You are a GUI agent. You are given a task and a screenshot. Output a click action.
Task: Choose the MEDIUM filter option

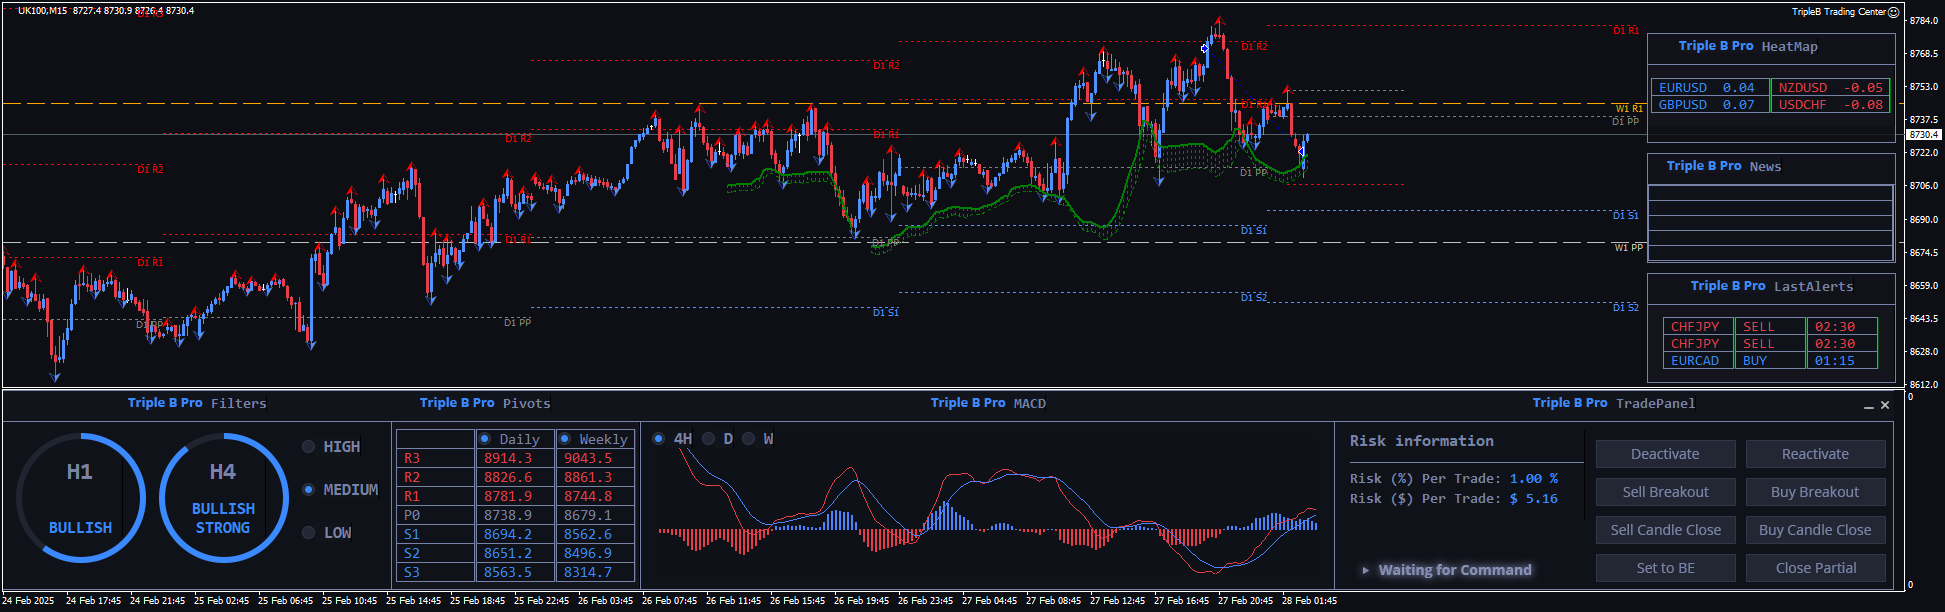pyautogui.click(x=309, y=490)
